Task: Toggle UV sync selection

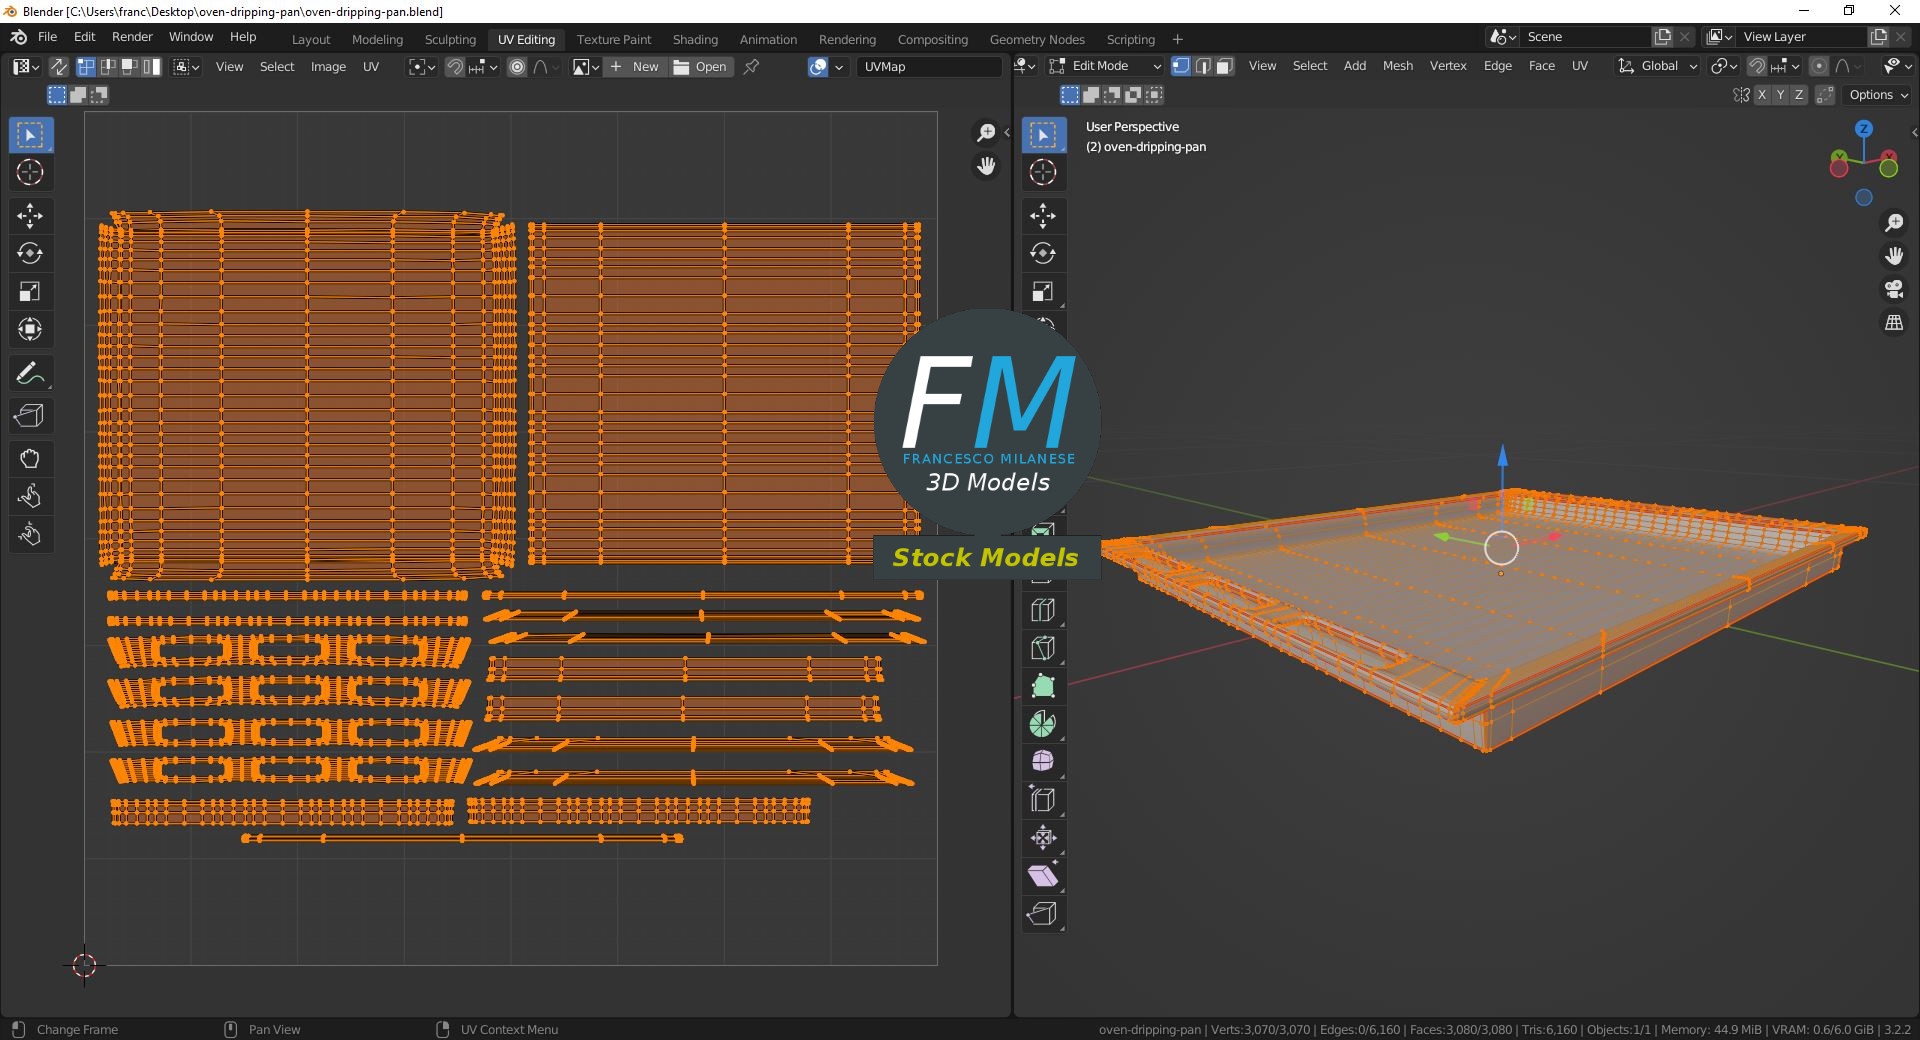Action: [x=59, y=67]
